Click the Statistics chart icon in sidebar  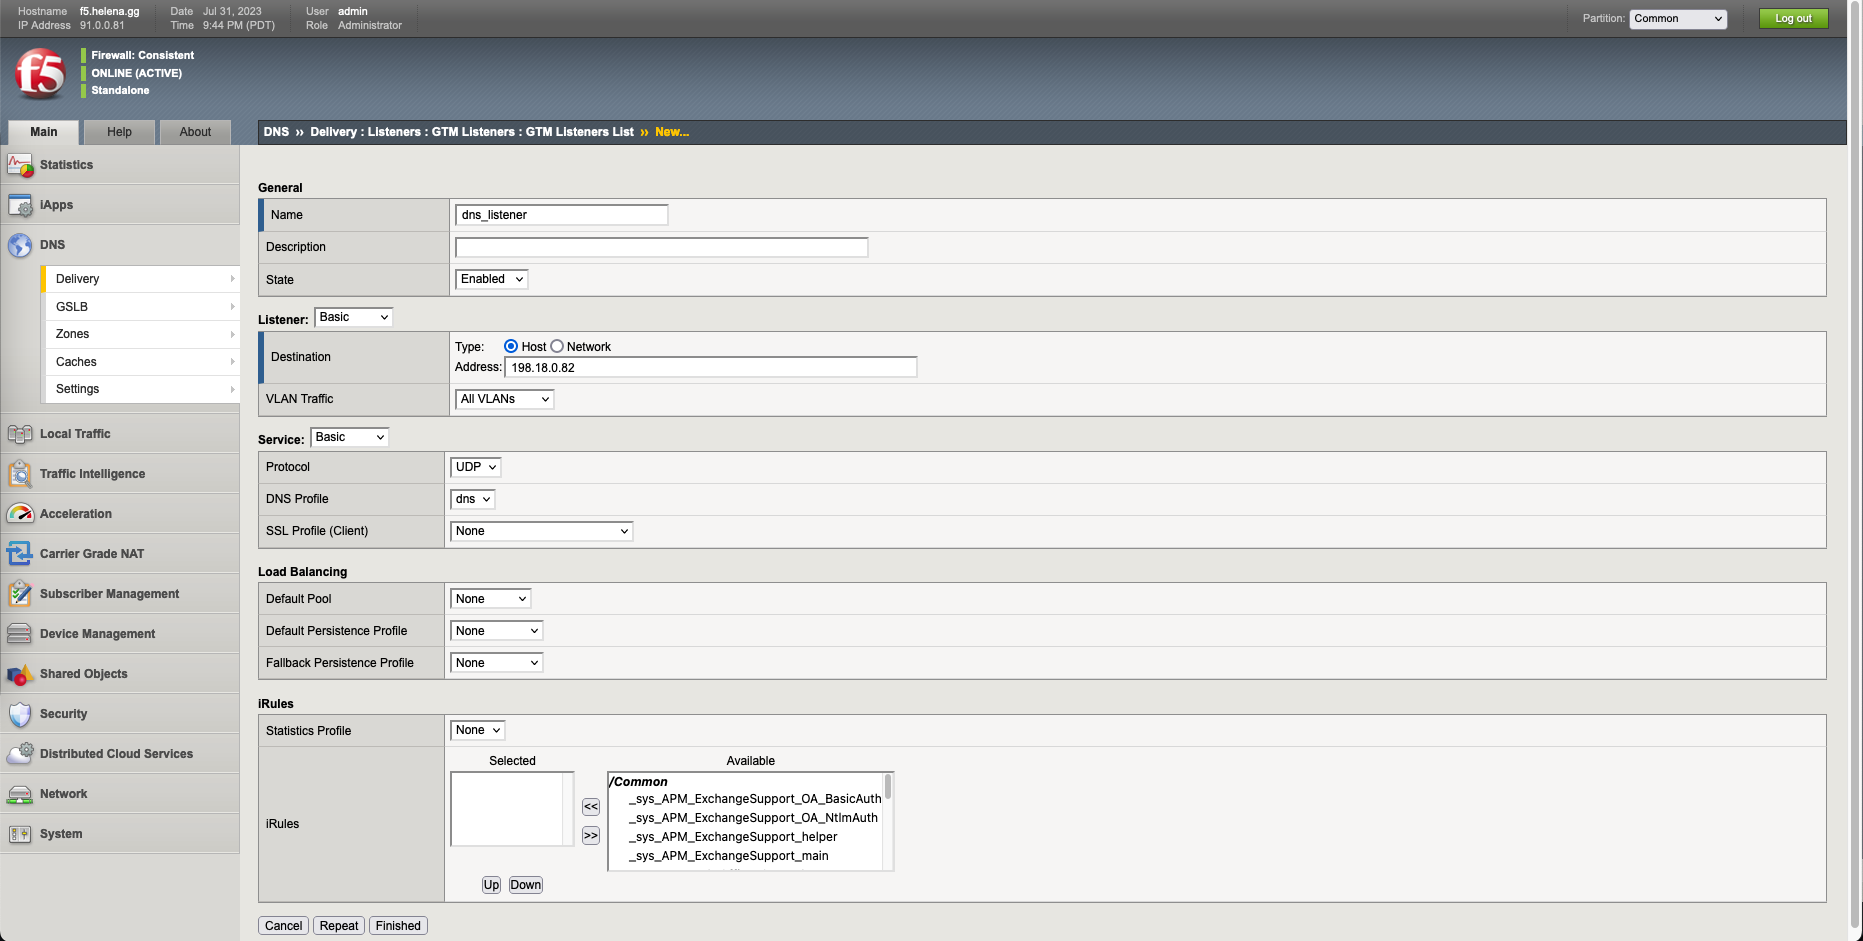pyautogui.click(x=20, y=165)
